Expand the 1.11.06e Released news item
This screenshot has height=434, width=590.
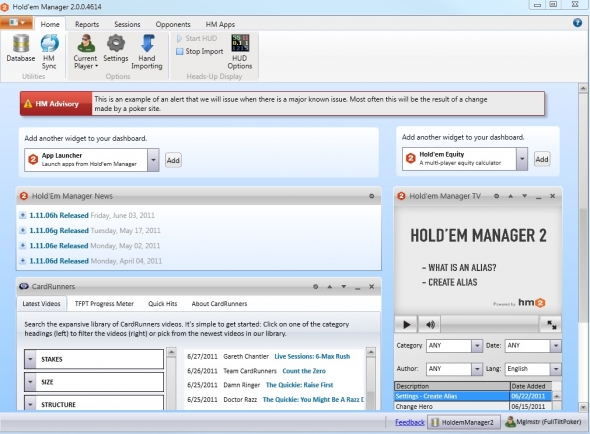[23, 245]
